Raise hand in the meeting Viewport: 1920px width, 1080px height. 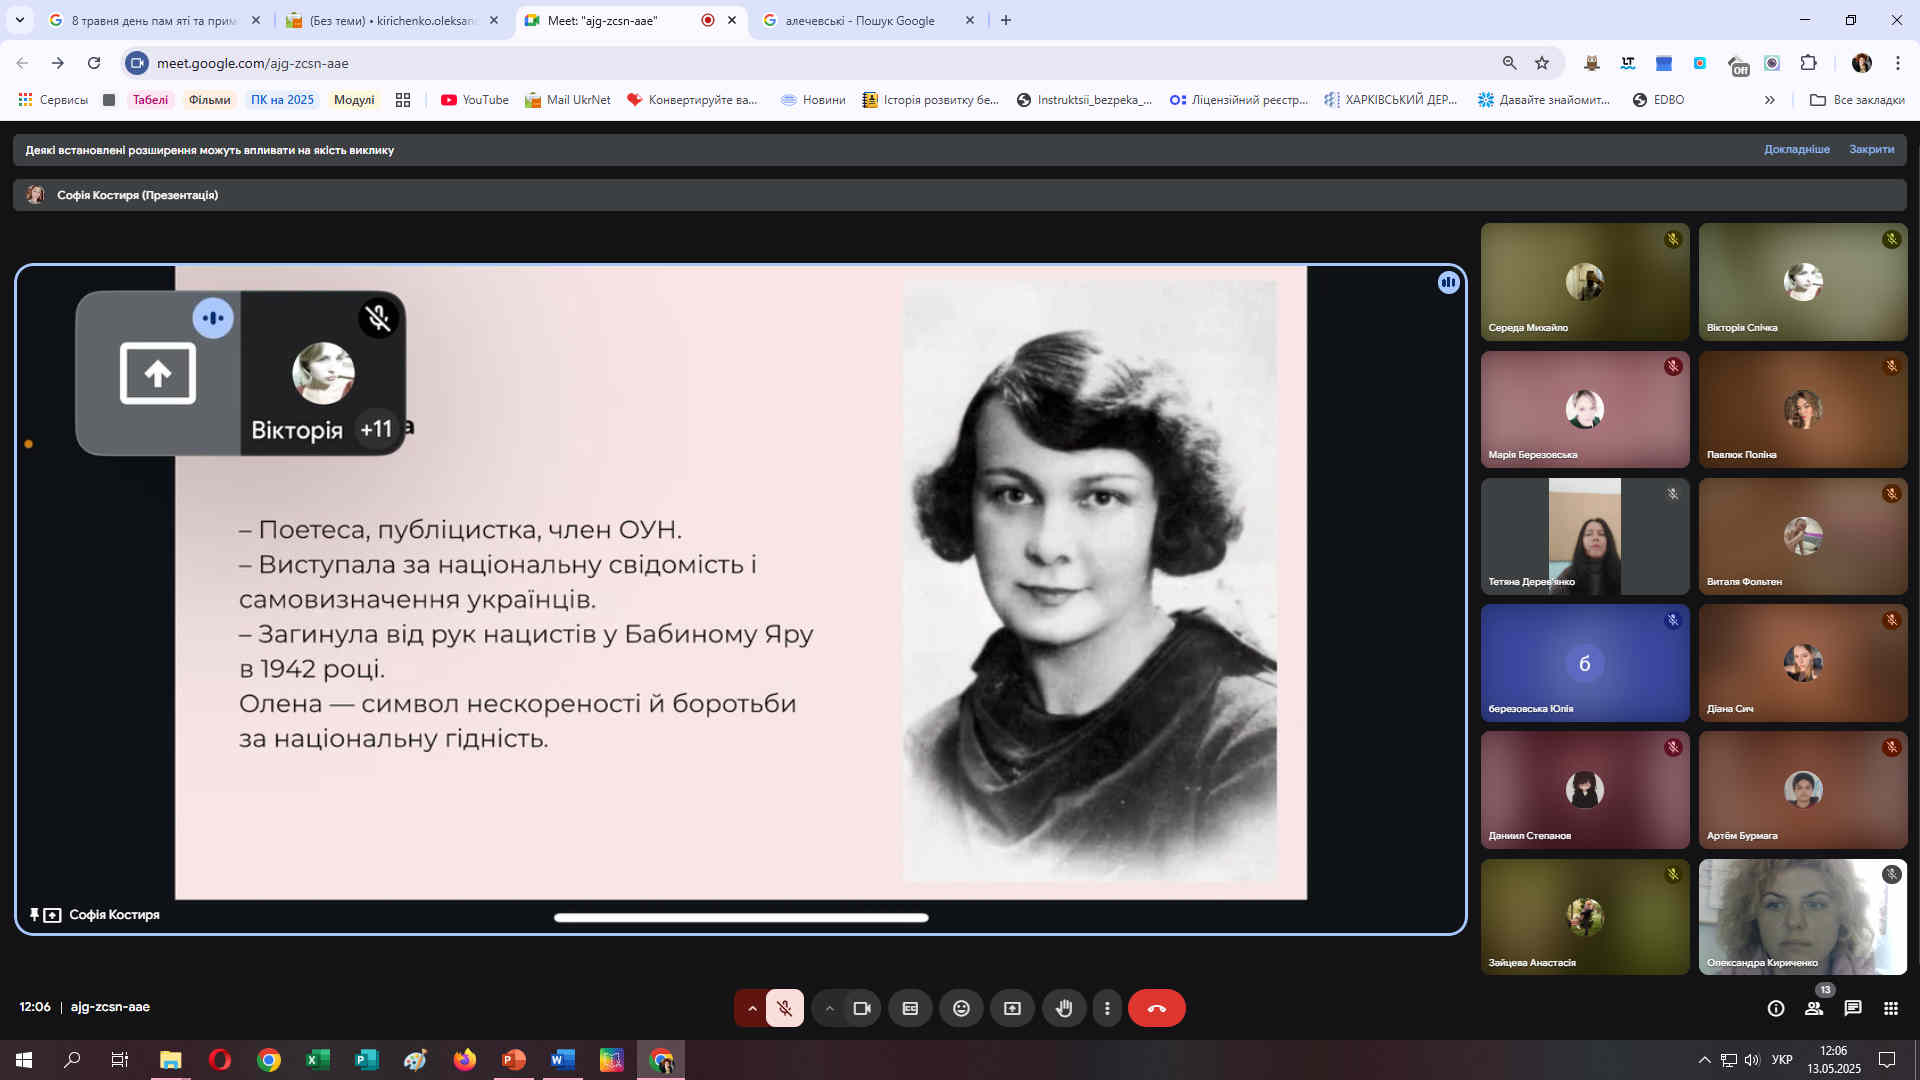point(1063,1008)
